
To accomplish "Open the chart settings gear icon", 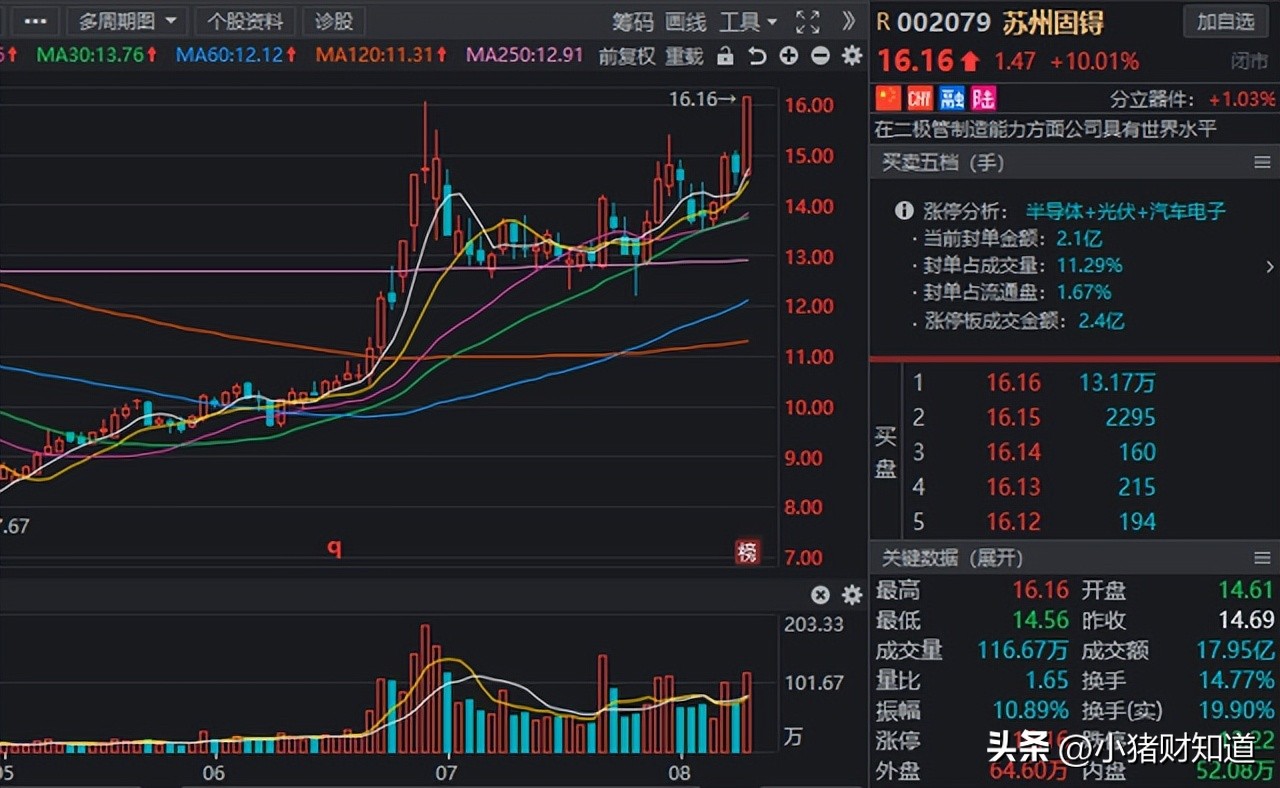I will (x=851, y=57).
